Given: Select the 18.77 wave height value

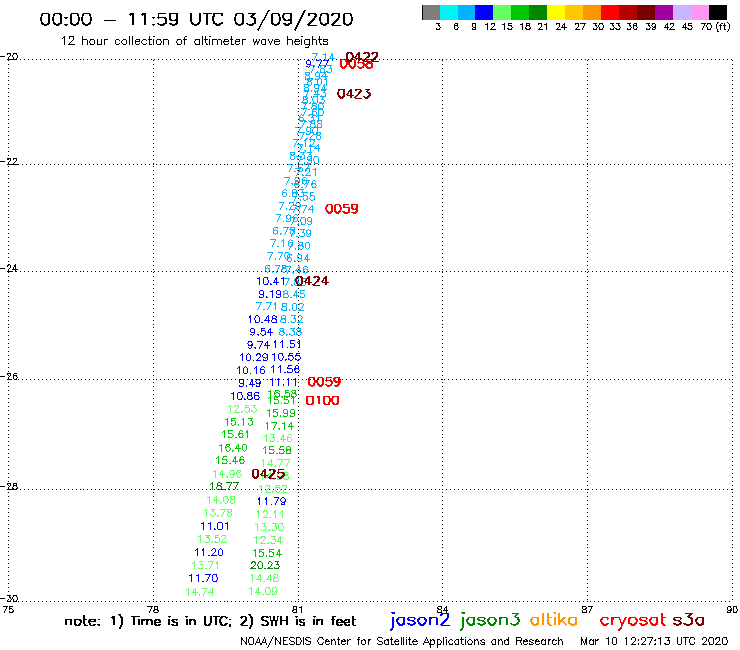Looking at the screenshot, I should pyautogui.click(x=224, y=486).
